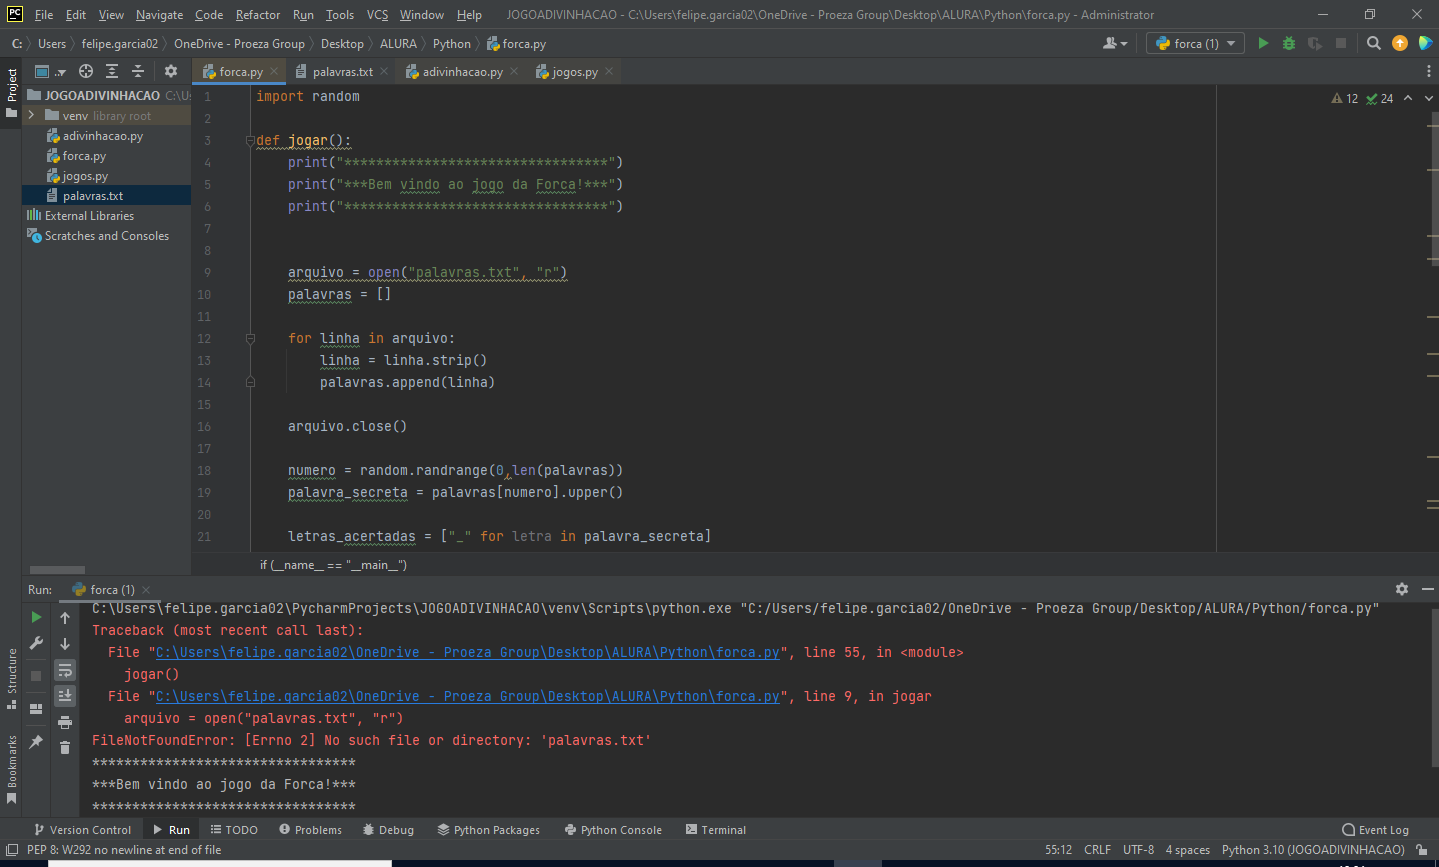Open run configuration wrench in Run panel
Image resolution: width=1439 pixels, height=867 pixels.
click(36, 643)
